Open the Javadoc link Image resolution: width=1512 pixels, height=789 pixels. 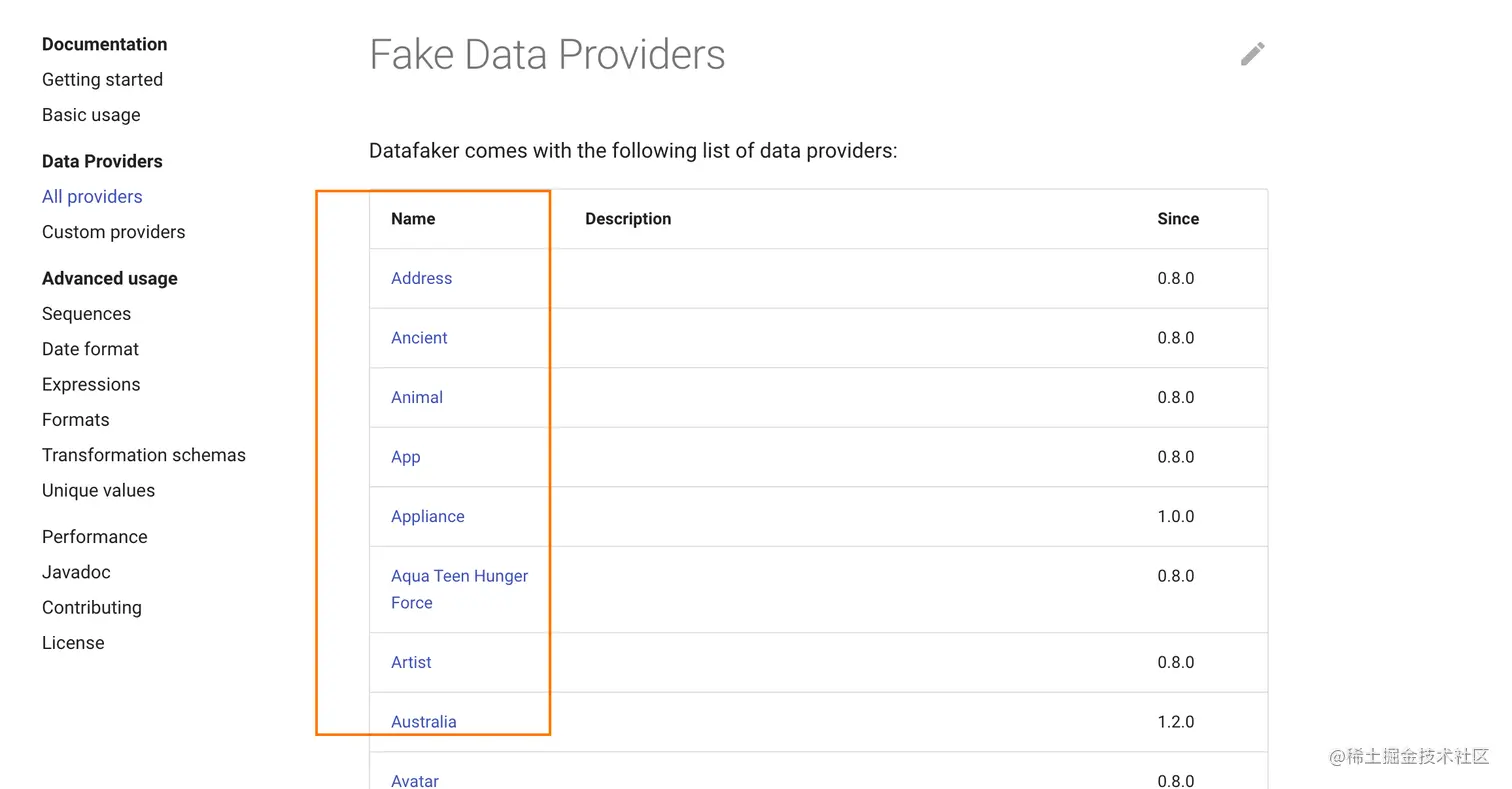tap(76, 572)
